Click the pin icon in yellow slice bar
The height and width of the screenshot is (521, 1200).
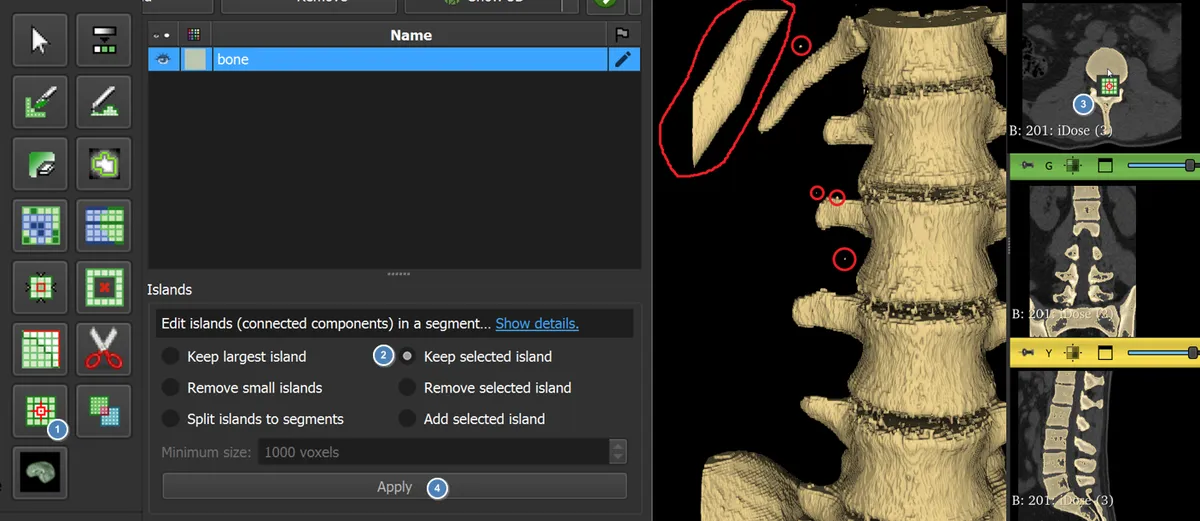click(x=1027, y=353)
